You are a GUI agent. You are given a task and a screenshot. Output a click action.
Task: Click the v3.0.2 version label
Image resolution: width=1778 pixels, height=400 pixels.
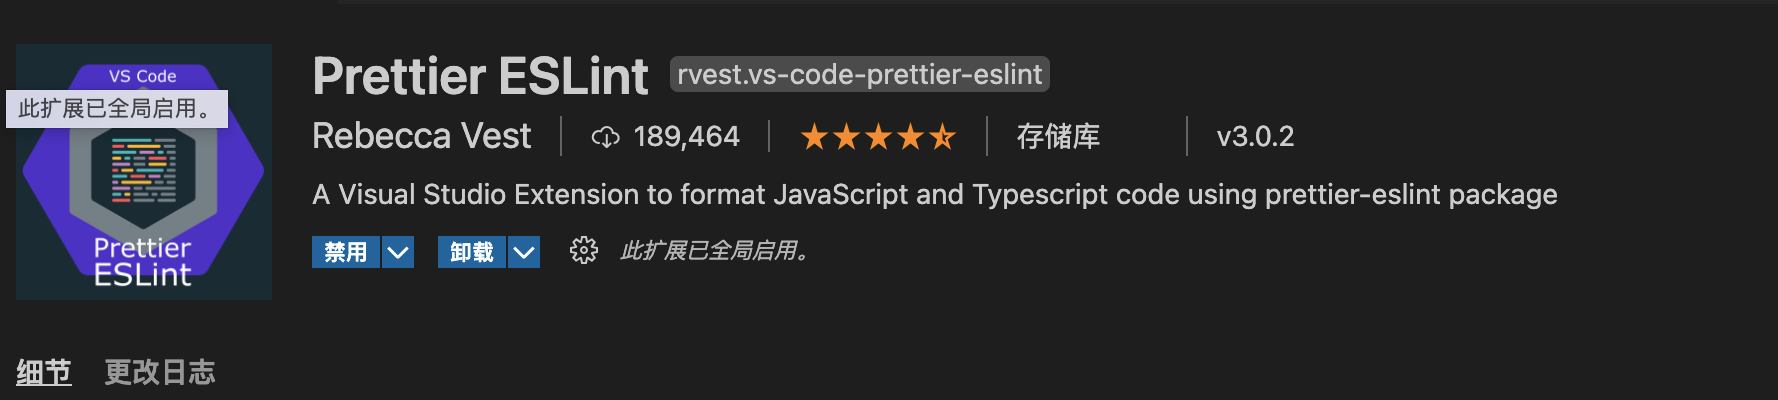coord(1255,136)
